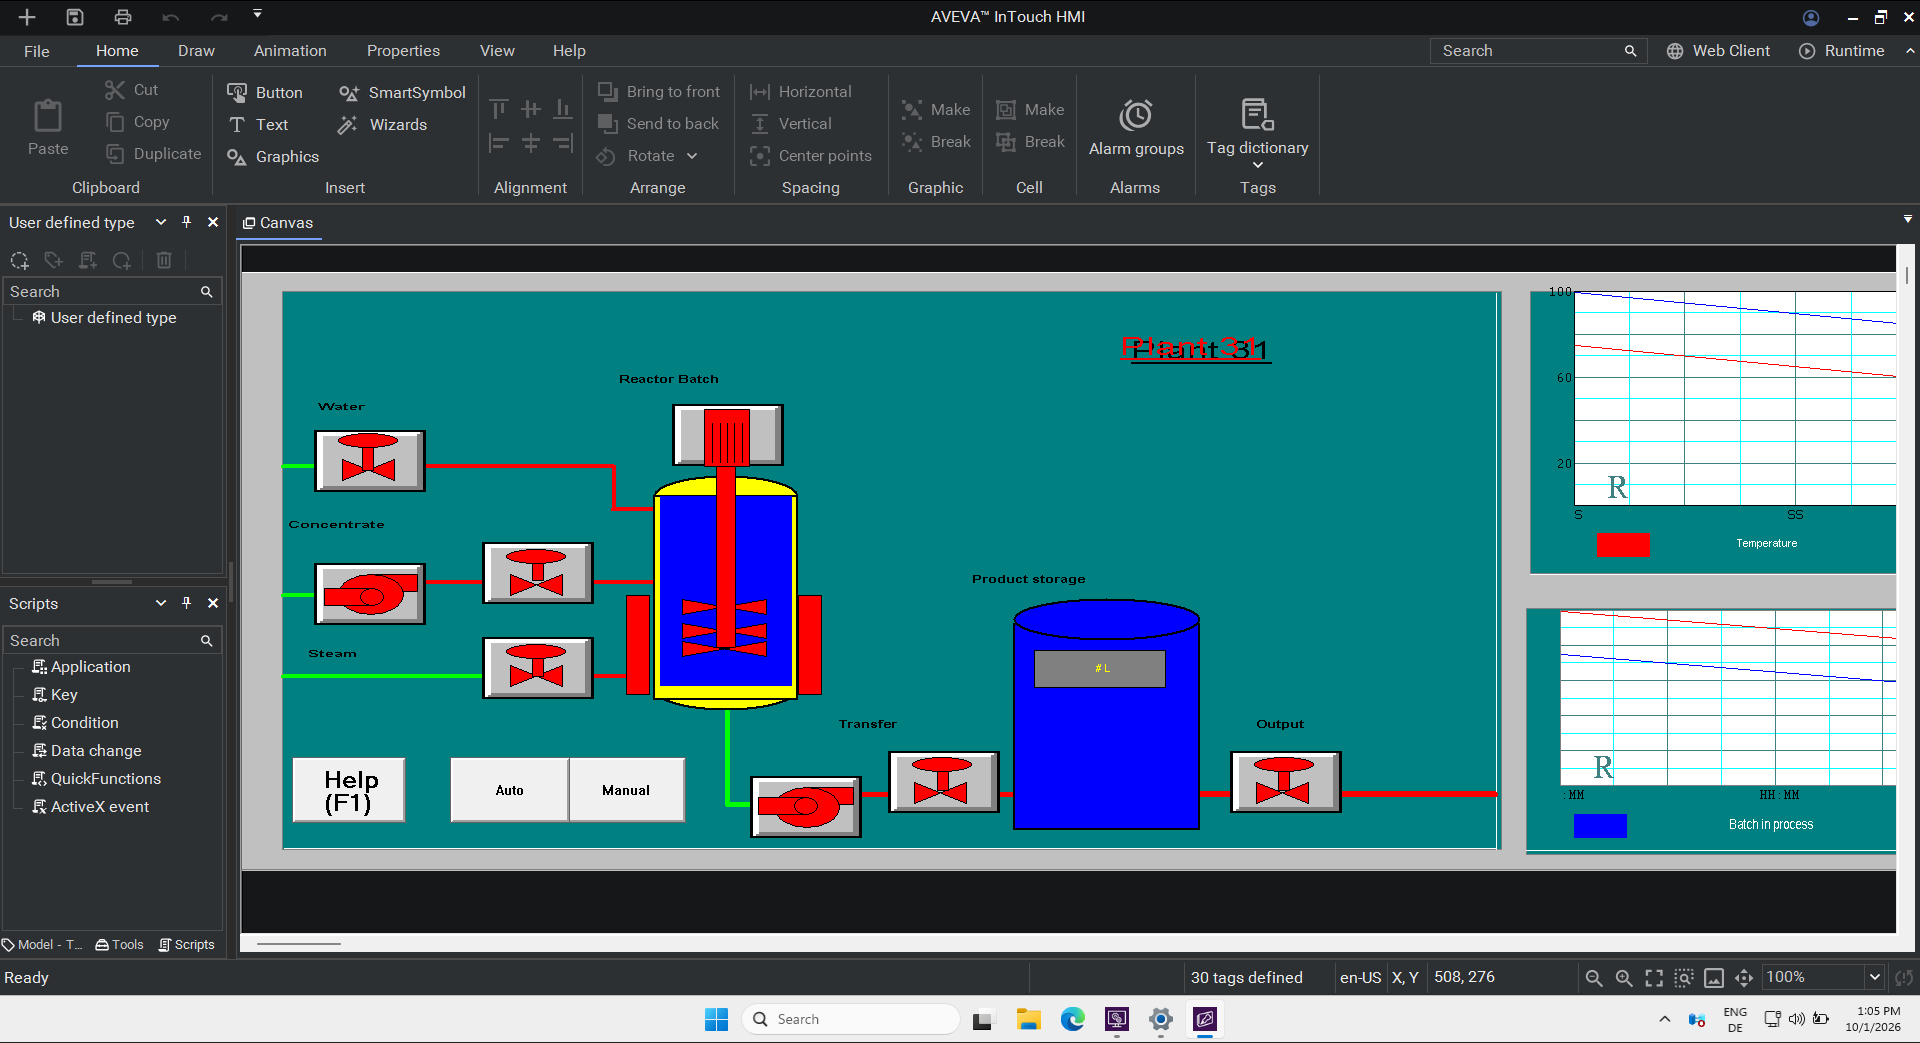This screenshot has width=1920, height=1043.
Task: Click the fit to screen icon
Action: (1654, 978)
